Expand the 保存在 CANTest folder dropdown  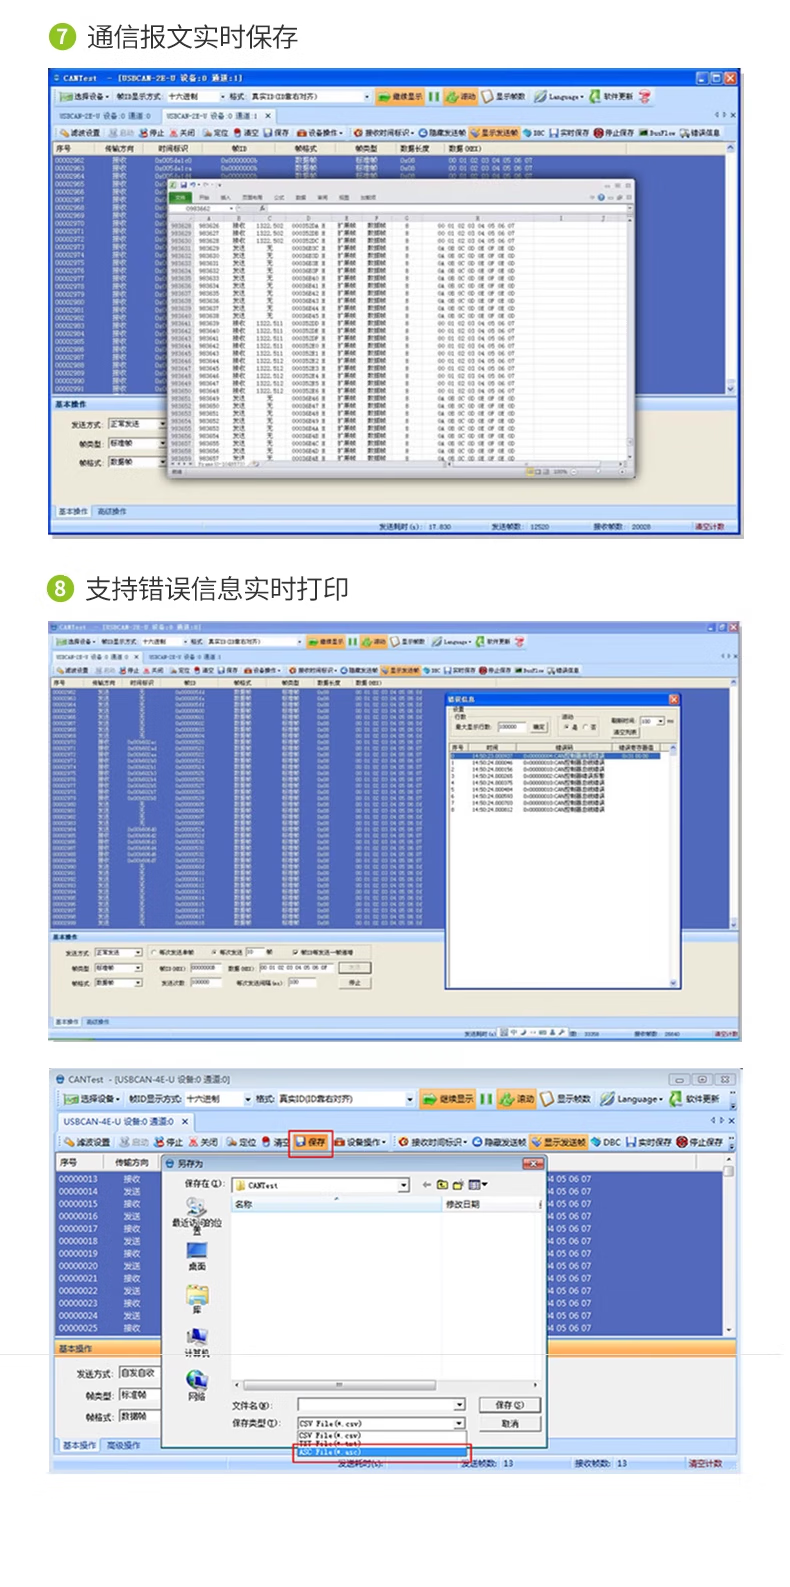tap(320, 1185)
